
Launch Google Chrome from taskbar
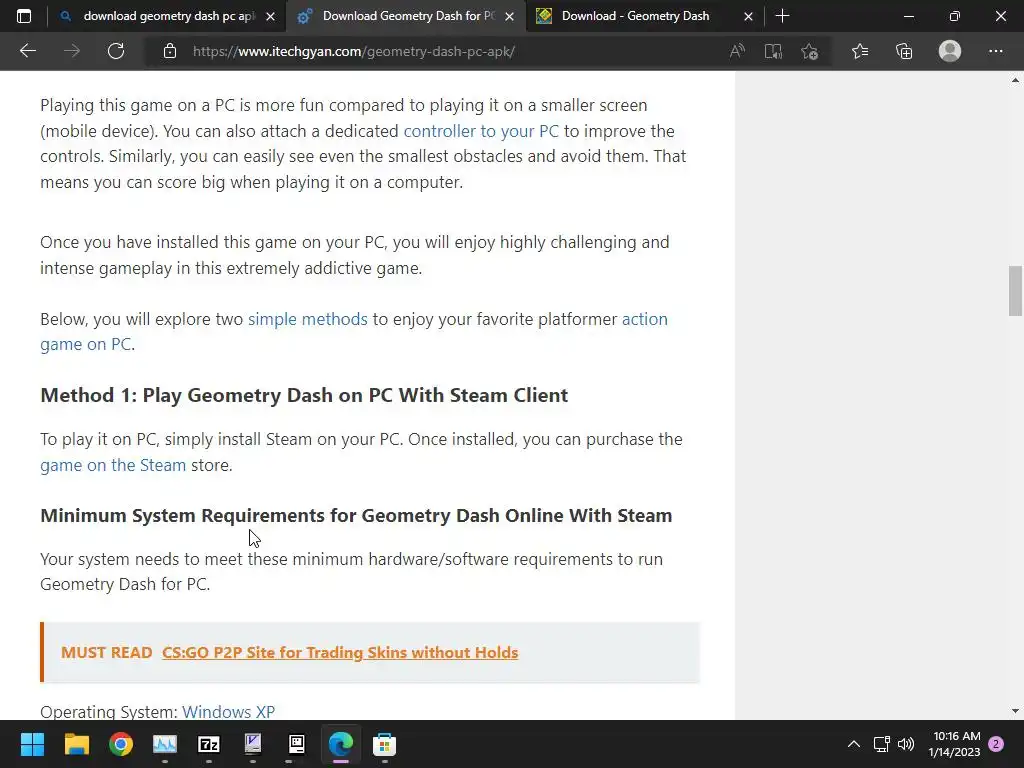click(121, 744)
